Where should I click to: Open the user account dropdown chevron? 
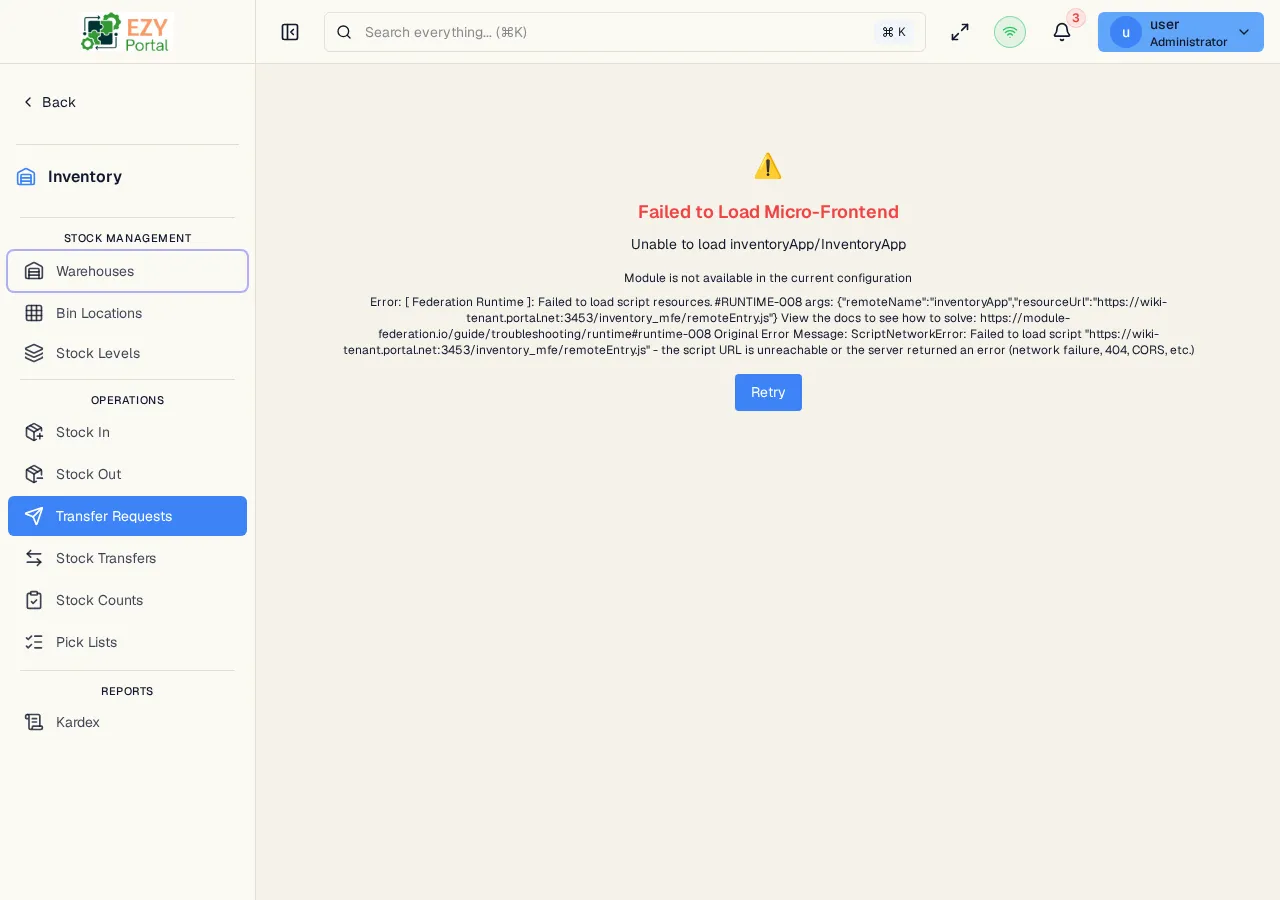click(x=1244, y=32)
